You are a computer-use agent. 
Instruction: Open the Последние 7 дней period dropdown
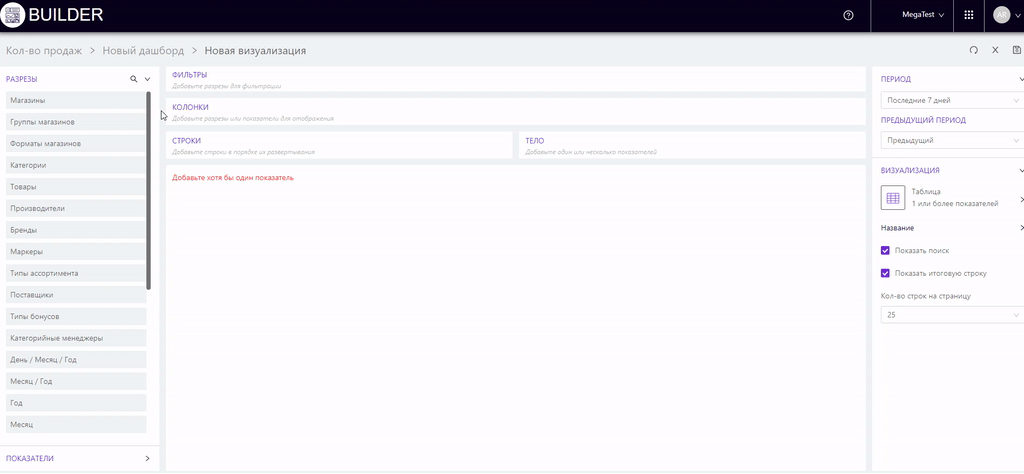coord(950,100)
